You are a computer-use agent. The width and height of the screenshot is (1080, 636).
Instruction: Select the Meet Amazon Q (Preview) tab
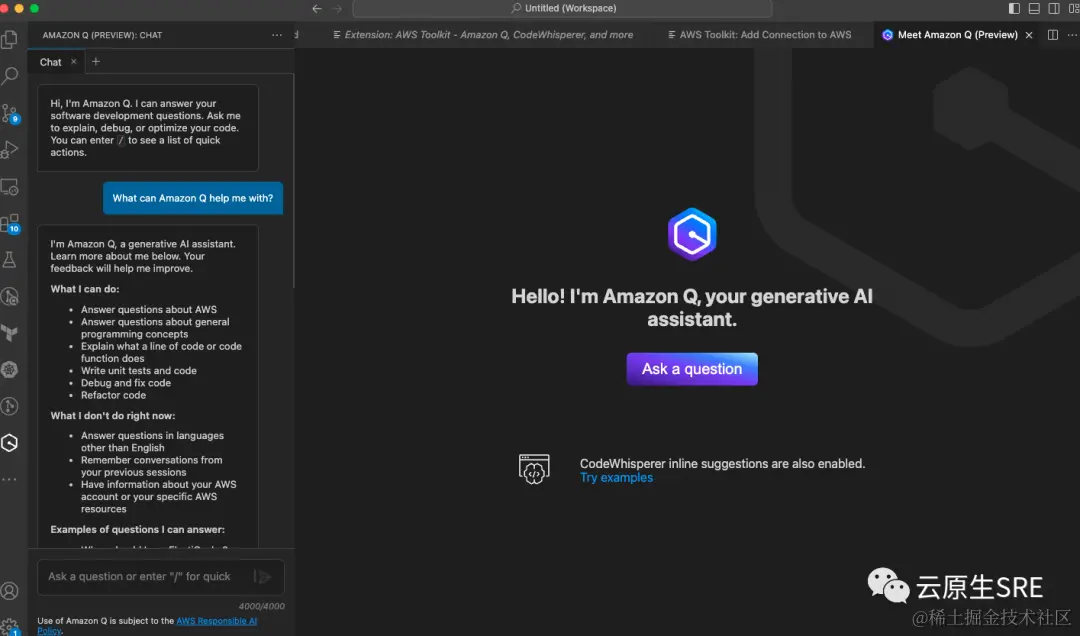coord(957,34)
